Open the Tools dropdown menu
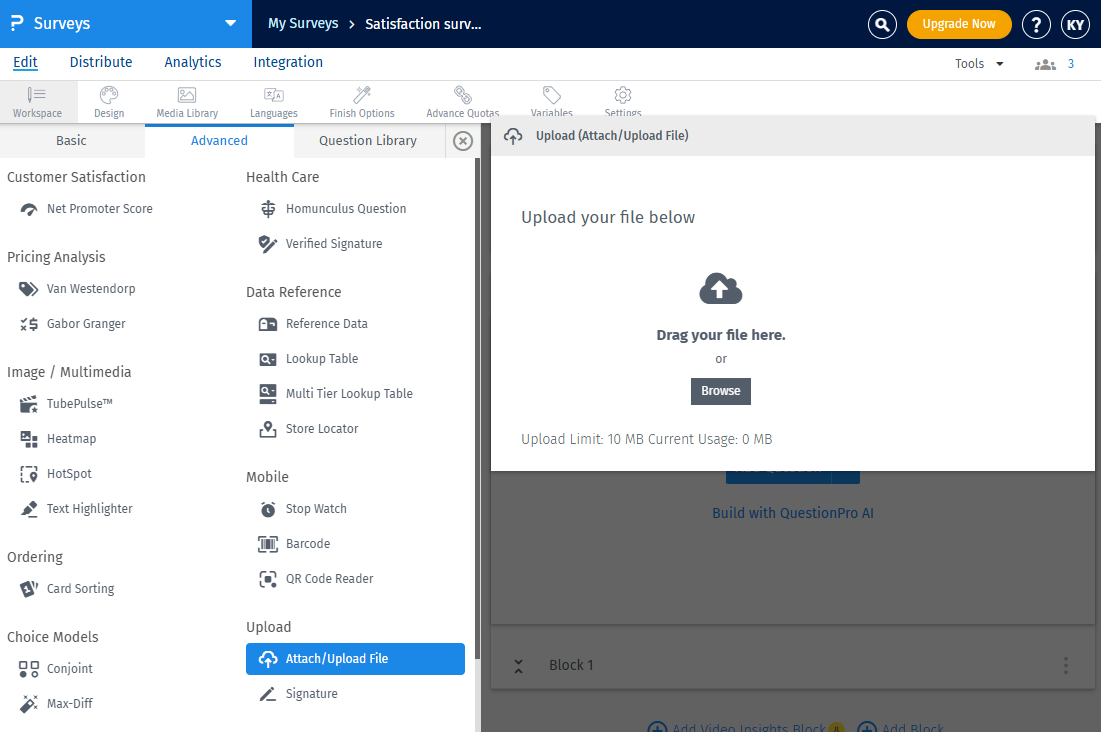Image resolution: width=1101 pixels, height=732 pixels. pyautogui.click(x=979, y=64)
